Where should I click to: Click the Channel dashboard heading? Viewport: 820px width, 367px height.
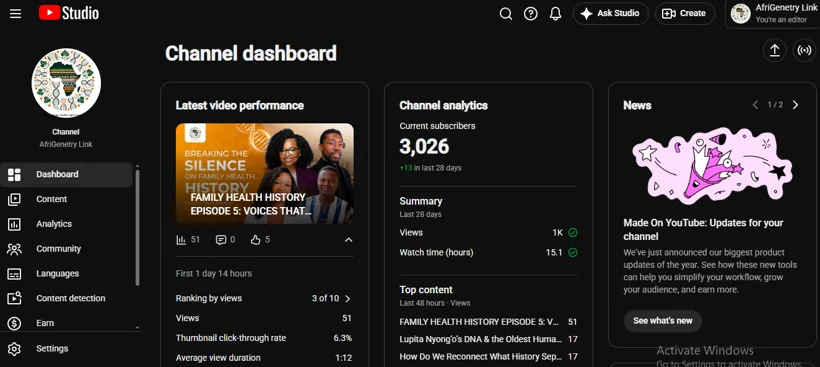250,53
